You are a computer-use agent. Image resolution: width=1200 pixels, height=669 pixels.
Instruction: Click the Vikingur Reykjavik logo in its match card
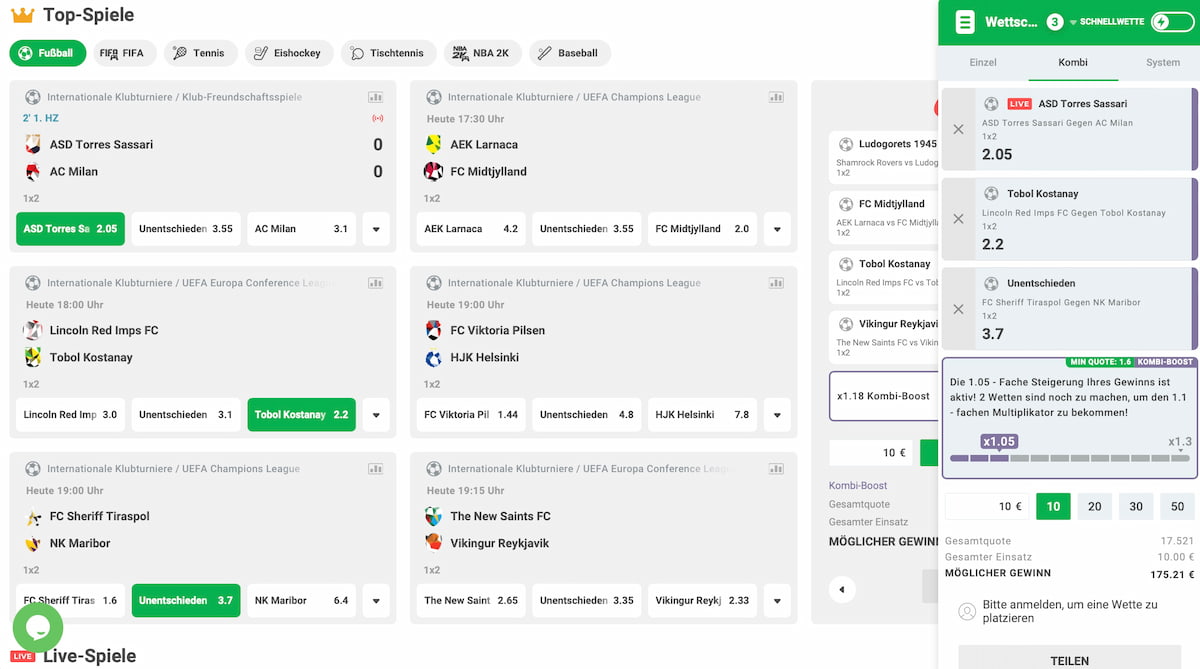pyautogui.click(x=433, y=543)
